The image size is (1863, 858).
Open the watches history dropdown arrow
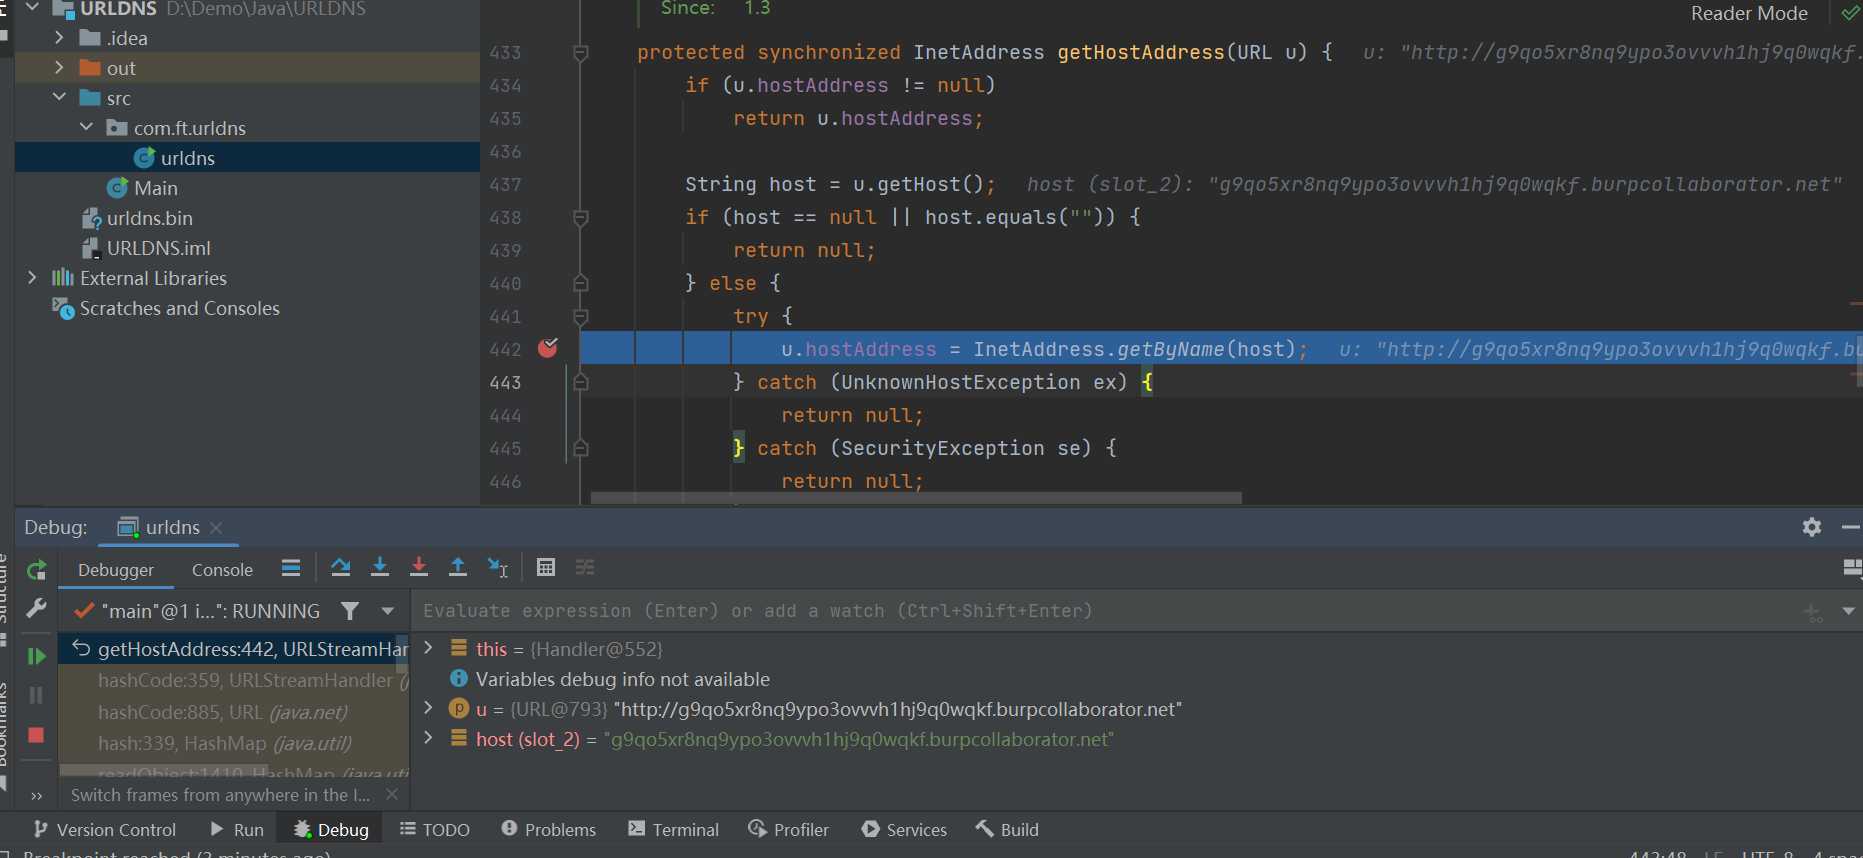coord(1848,611)
